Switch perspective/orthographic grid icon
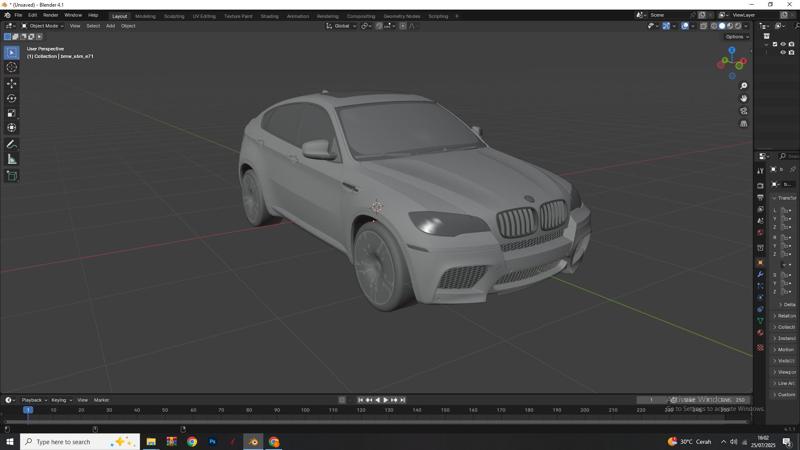 coord(743,124)
